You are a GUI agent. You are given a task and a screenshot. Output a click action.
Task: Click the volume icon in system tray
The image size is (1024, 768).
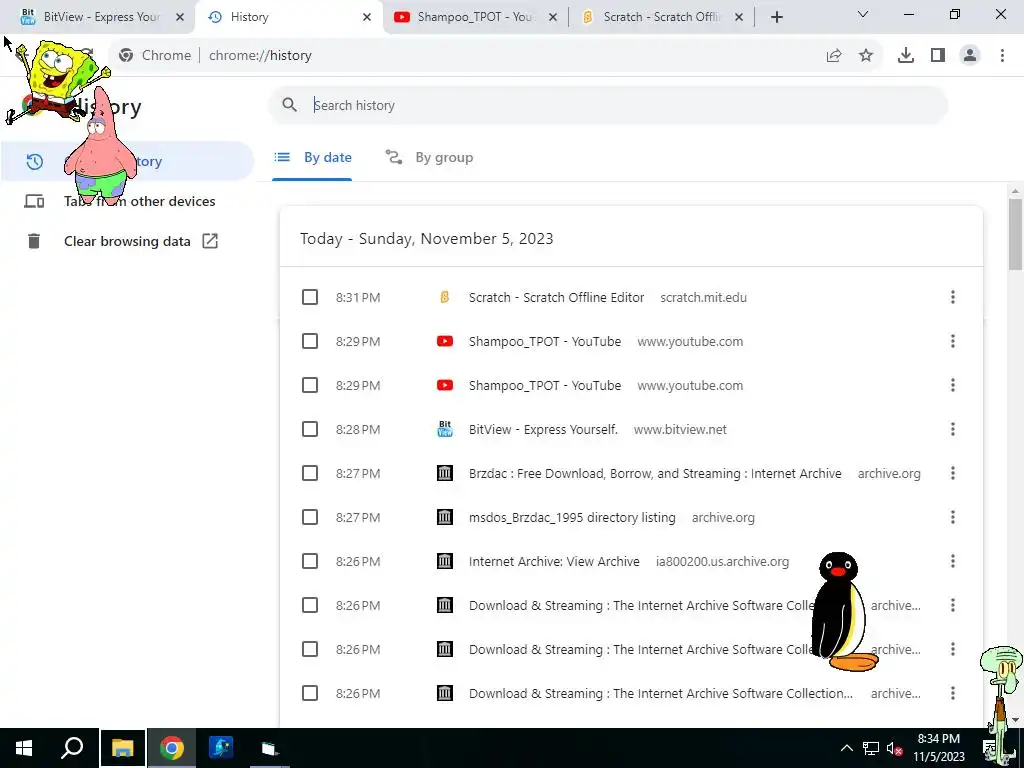coord(894,748)
